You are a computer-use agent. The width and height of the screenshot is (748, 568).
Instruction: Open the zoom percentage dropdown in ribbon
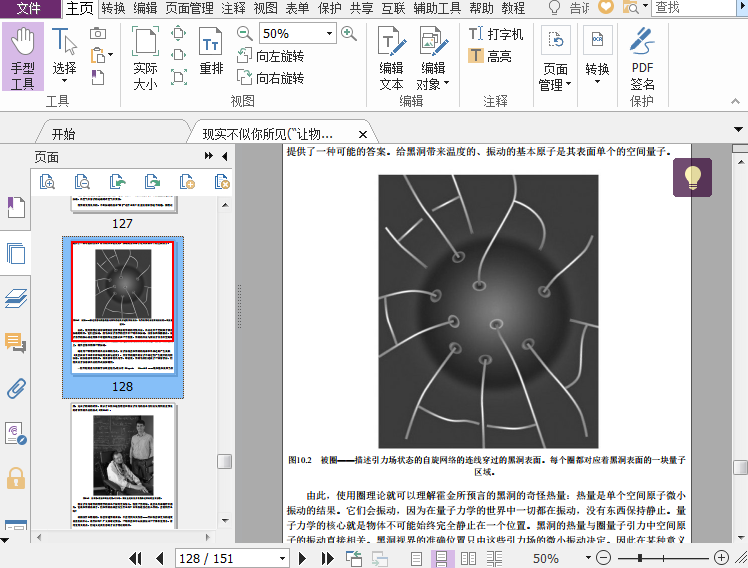tap(330, 33)
